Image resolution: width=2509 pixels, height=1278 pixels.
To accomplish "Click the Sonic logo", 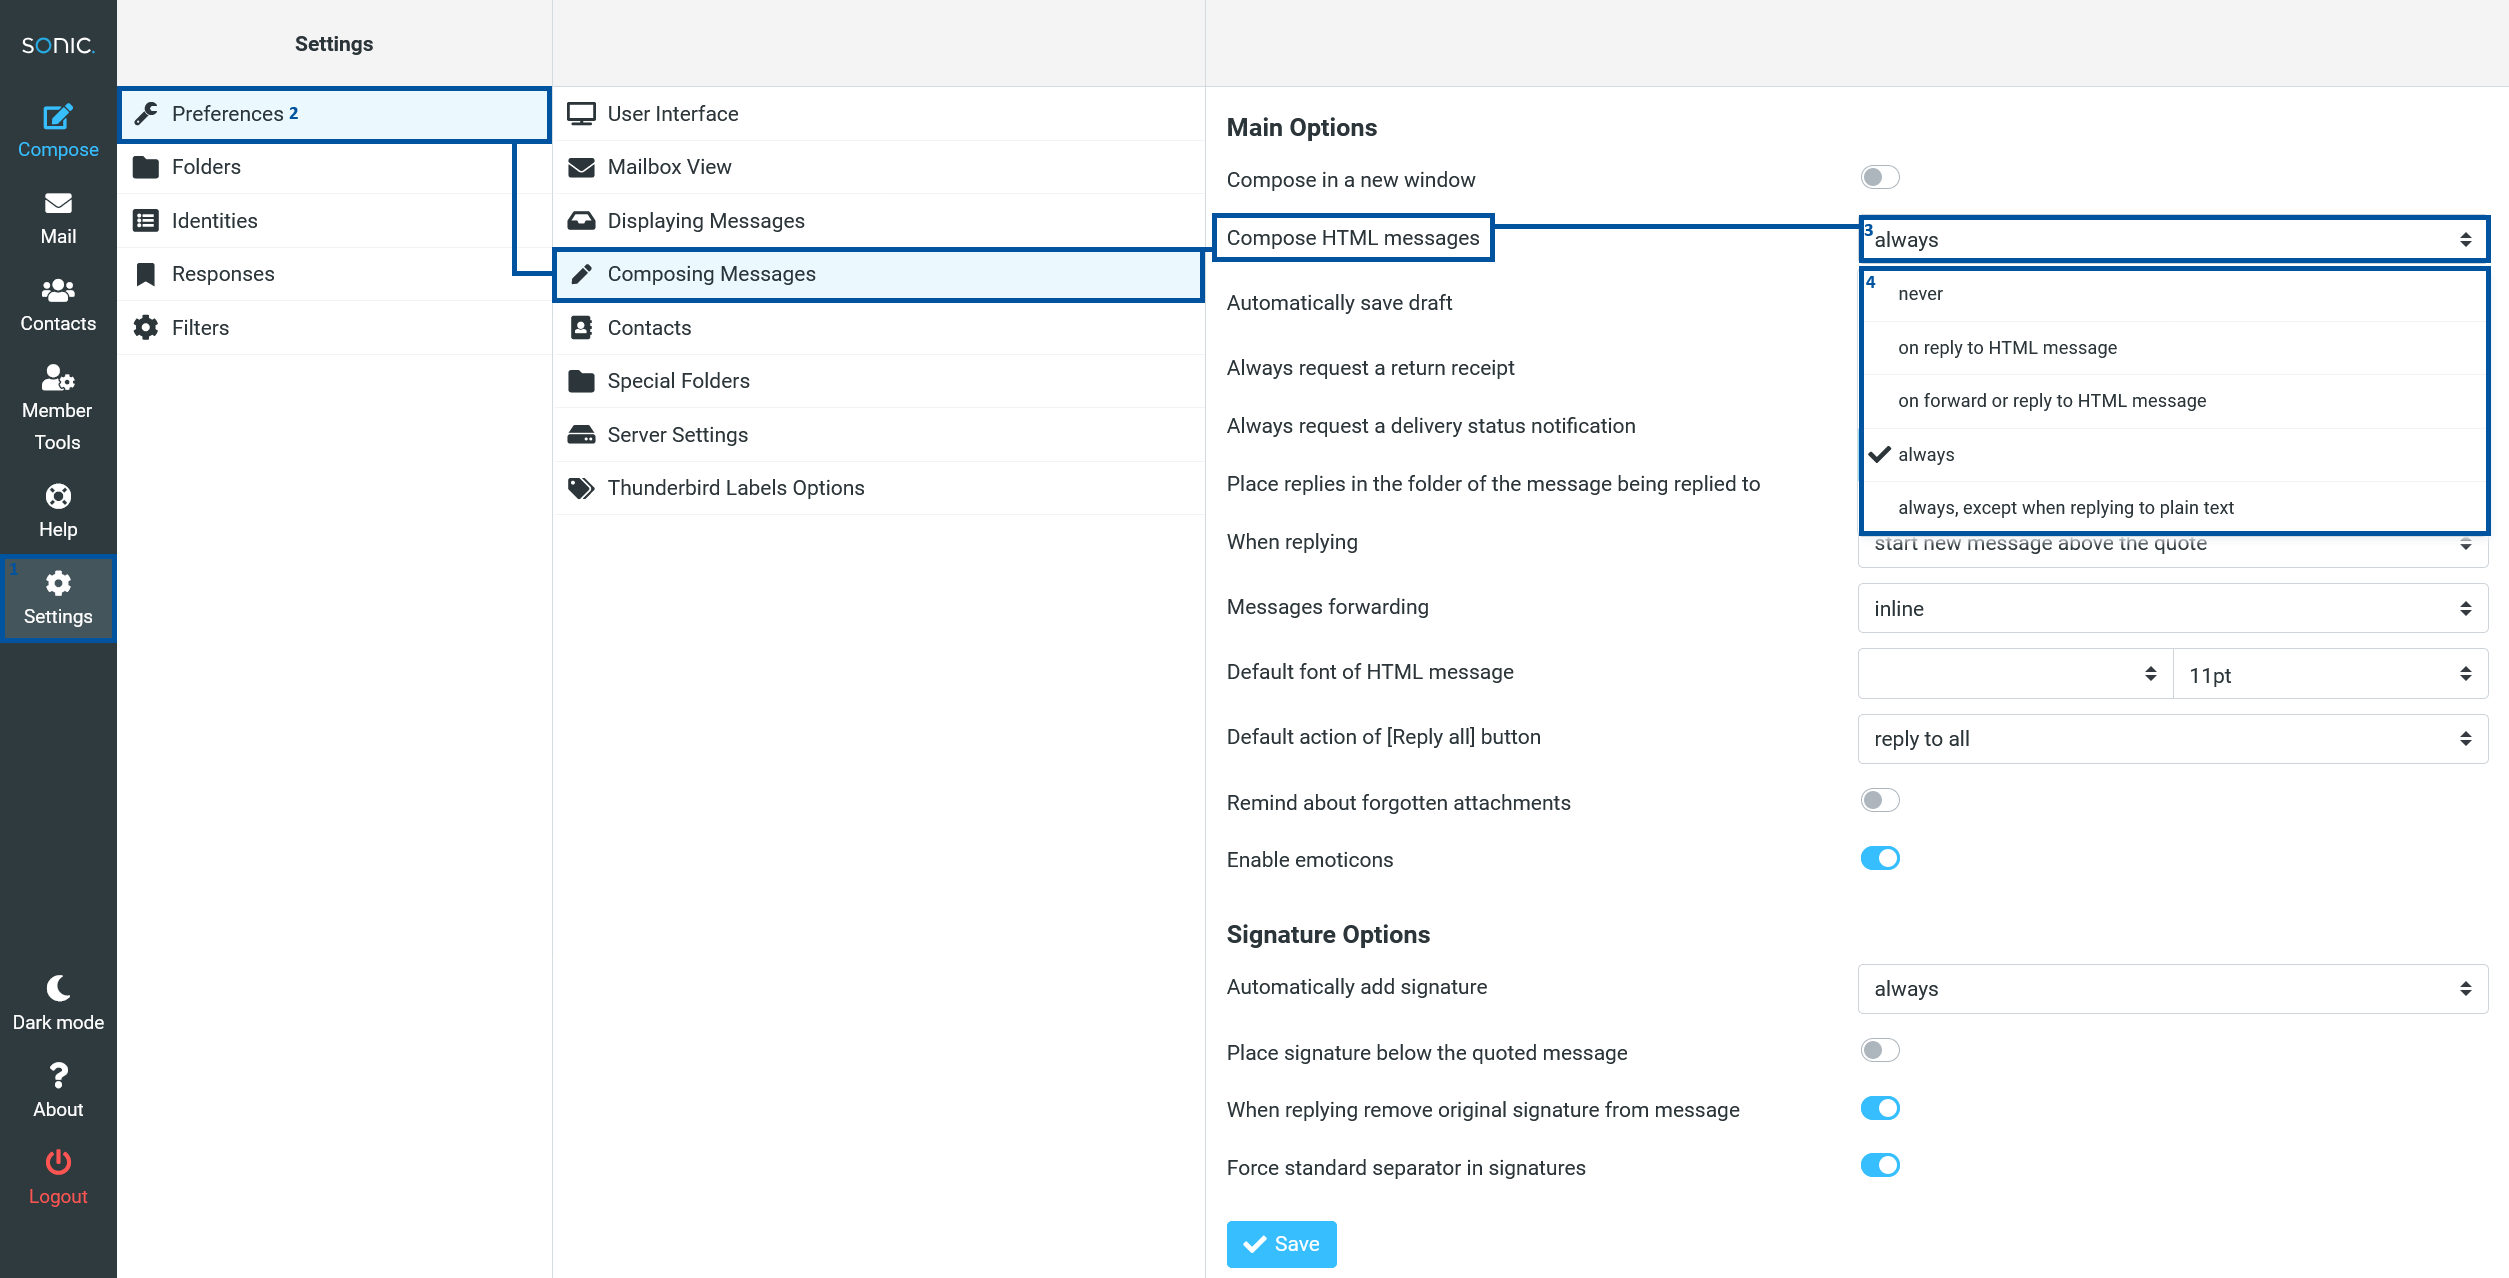I will (x=58, y=45).
